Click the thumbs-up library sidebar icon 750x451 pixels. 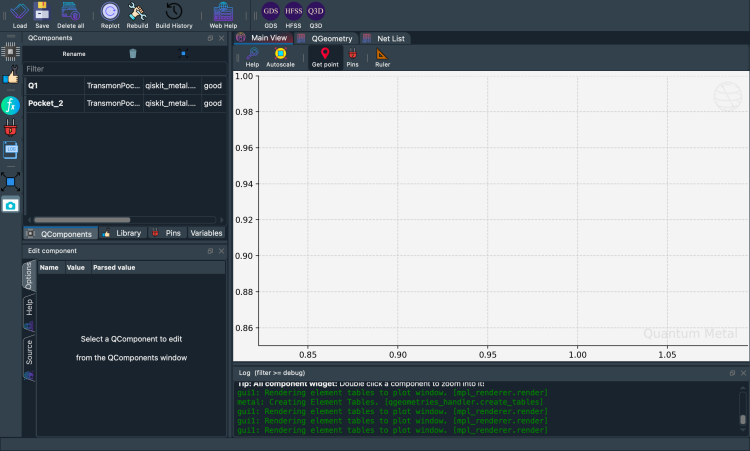point(11,76)
